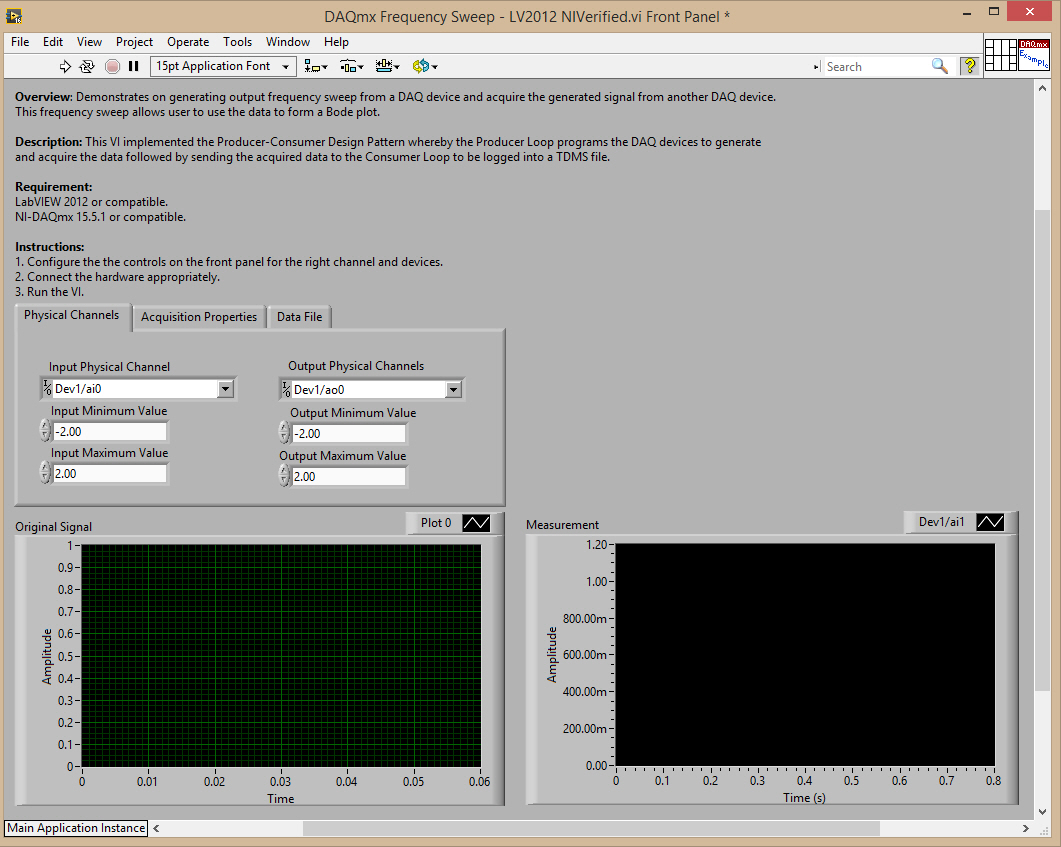Click the Measurement graph black plot area
Screen dimensions: 1061x847
click(805, 655)
